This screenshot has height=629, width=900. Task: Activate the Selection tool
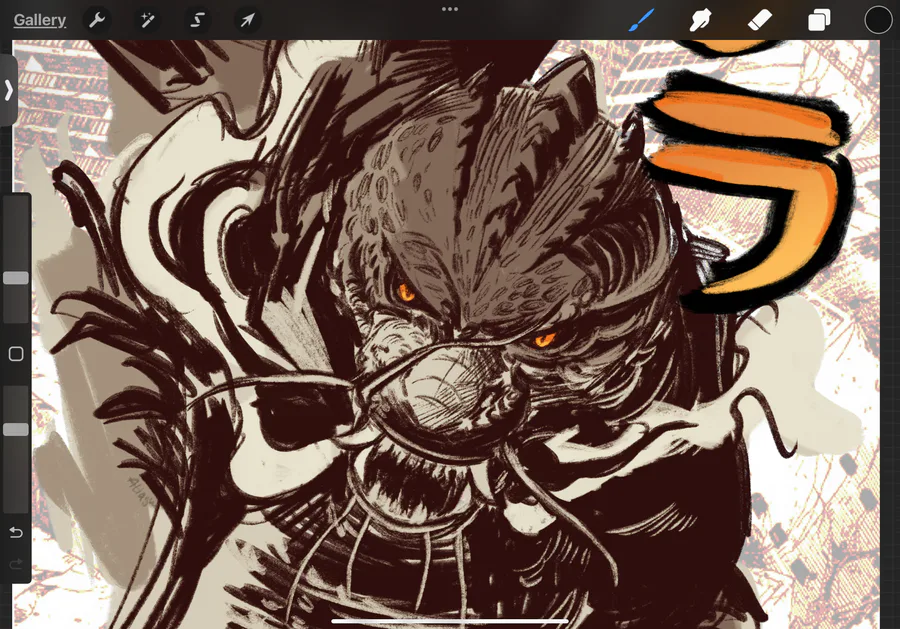point(197,20)
